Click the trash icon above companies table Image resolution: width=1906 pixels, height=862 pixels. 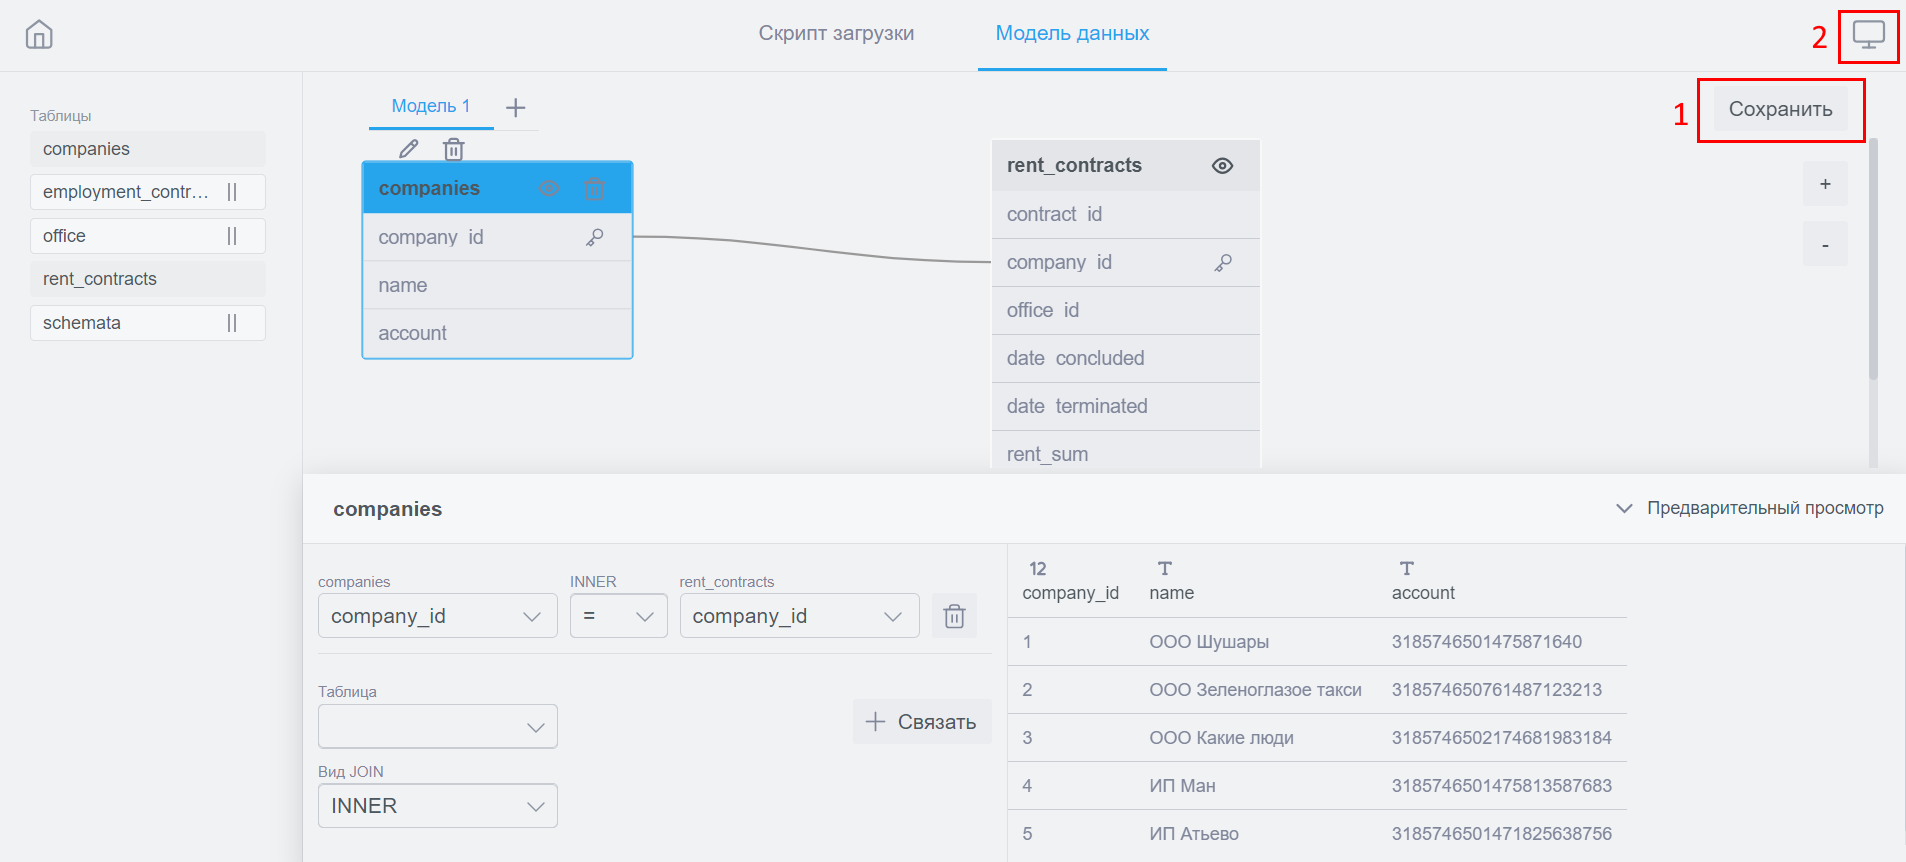454,149
